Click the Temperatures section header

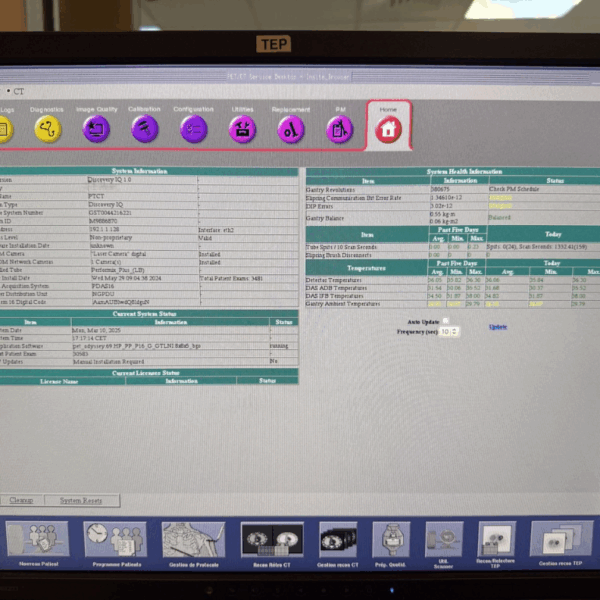pyautogui.click(x=367, y=268)
